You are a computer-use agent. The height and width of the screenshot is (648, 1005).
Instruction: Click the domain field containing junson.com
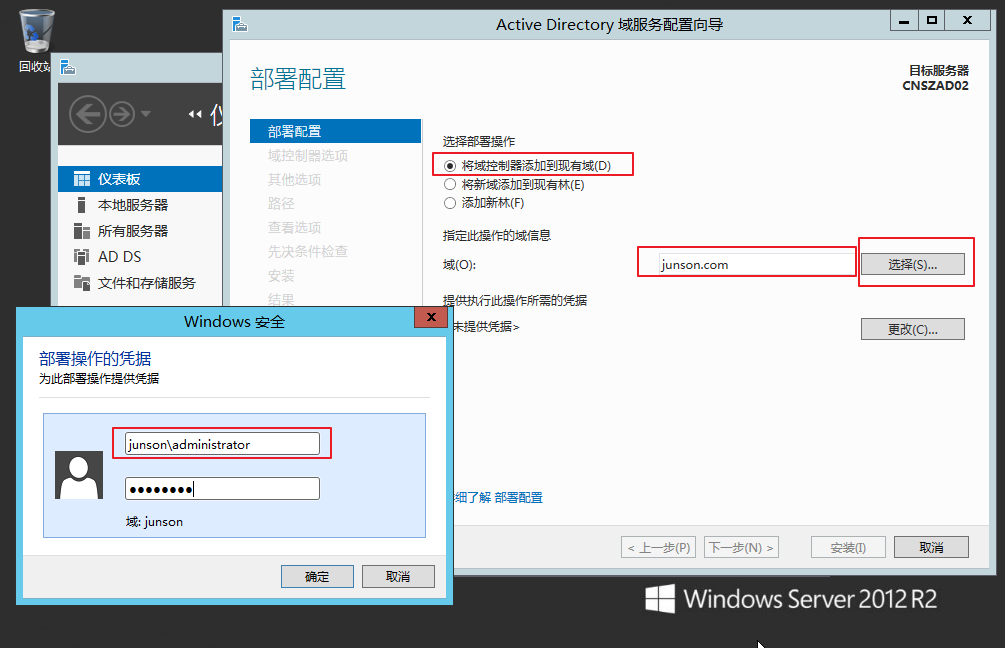click(x=756, y=264)
